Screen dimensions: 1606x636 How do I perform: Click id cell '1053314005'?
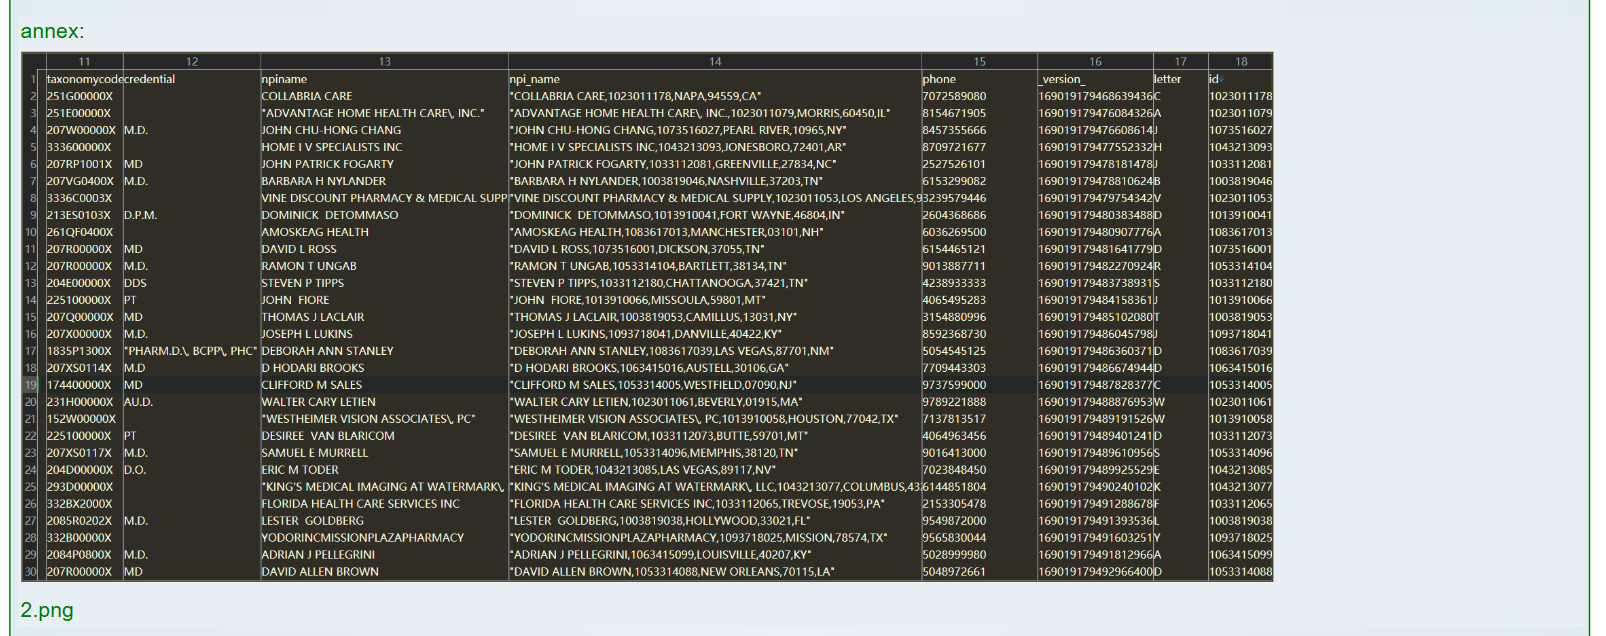[x=1240, y=385]
